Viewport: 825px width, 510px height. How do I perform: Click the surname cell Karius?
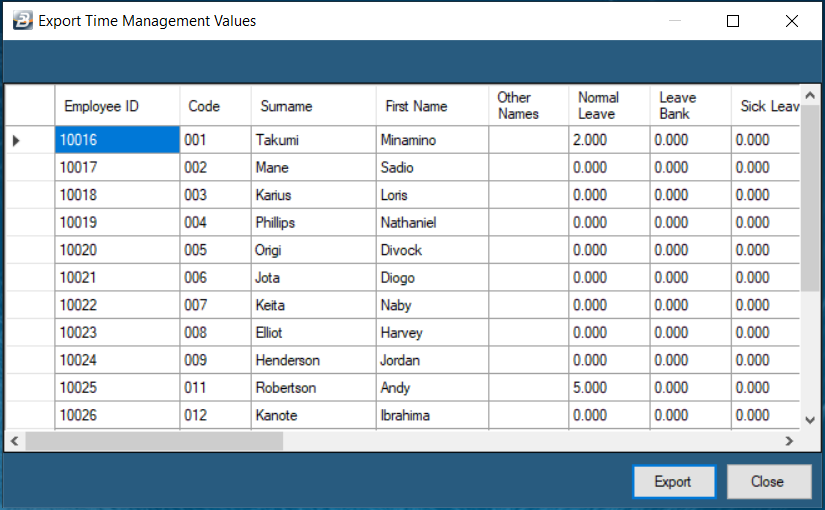coord(314,195)
